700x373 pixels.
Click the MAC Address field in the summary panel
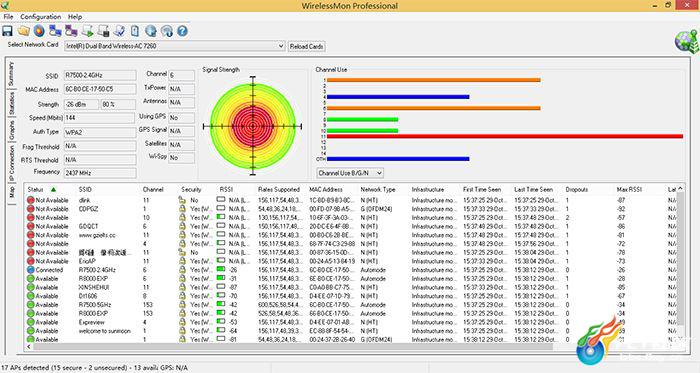click(x=100, y=89)
